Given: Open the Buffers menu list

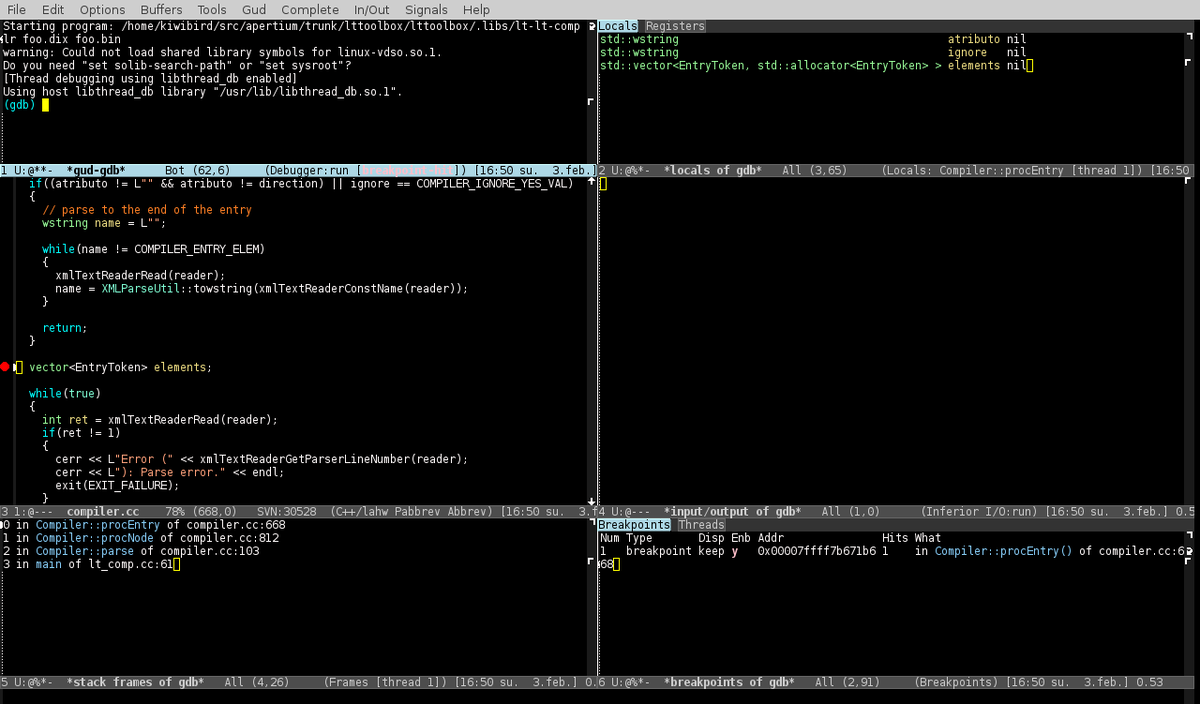Looking at the screenshot, I should (161, 9).
